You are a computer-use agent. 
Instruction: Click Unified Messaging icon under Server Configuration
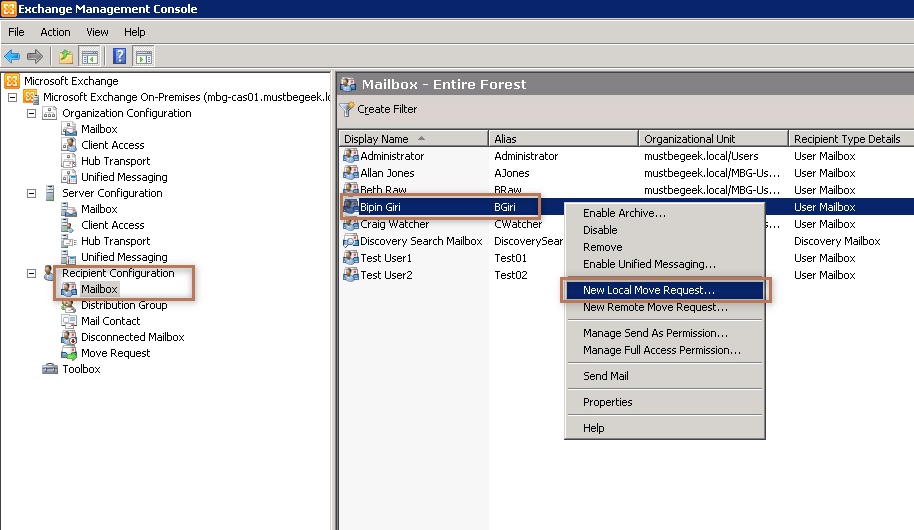[69, 257]
